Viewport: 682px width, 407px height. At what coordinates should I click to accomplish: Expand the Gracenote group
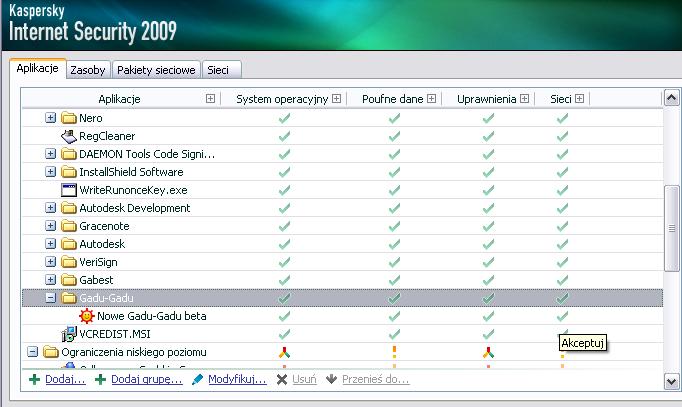50,226
